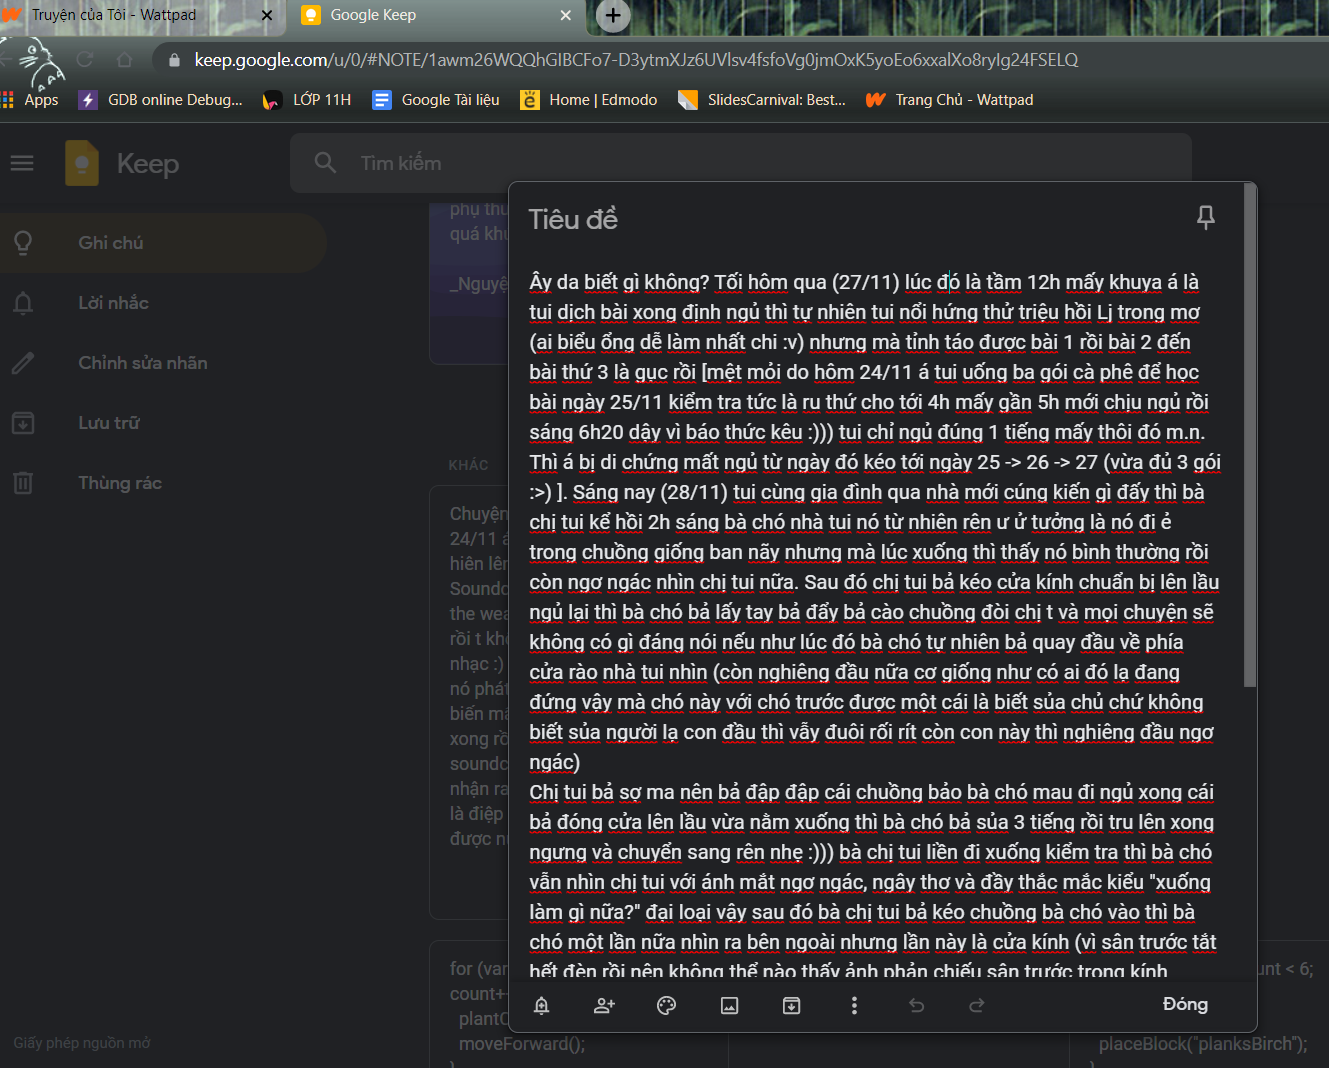Open the background color palette

666,1005
